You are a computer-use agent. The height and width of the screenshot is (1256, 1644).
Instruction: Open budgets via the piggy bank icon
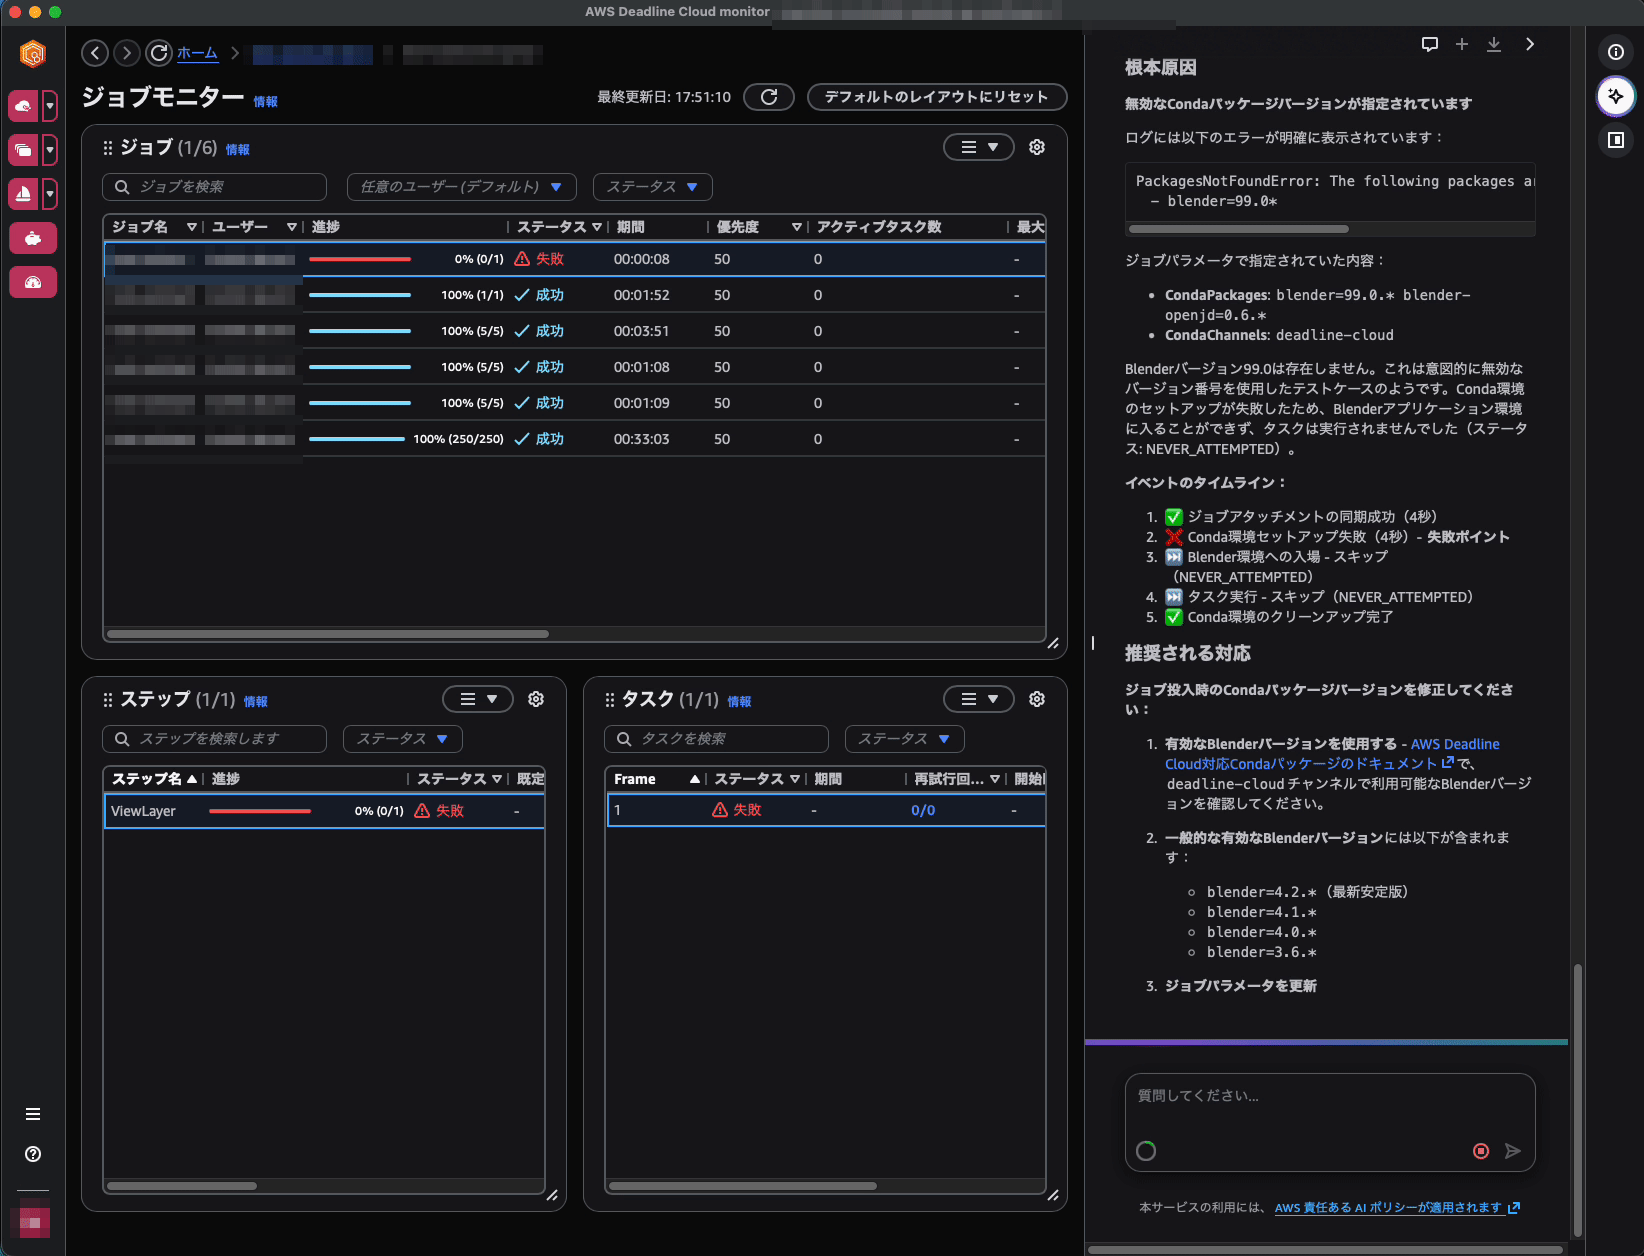tap(33, 238)
